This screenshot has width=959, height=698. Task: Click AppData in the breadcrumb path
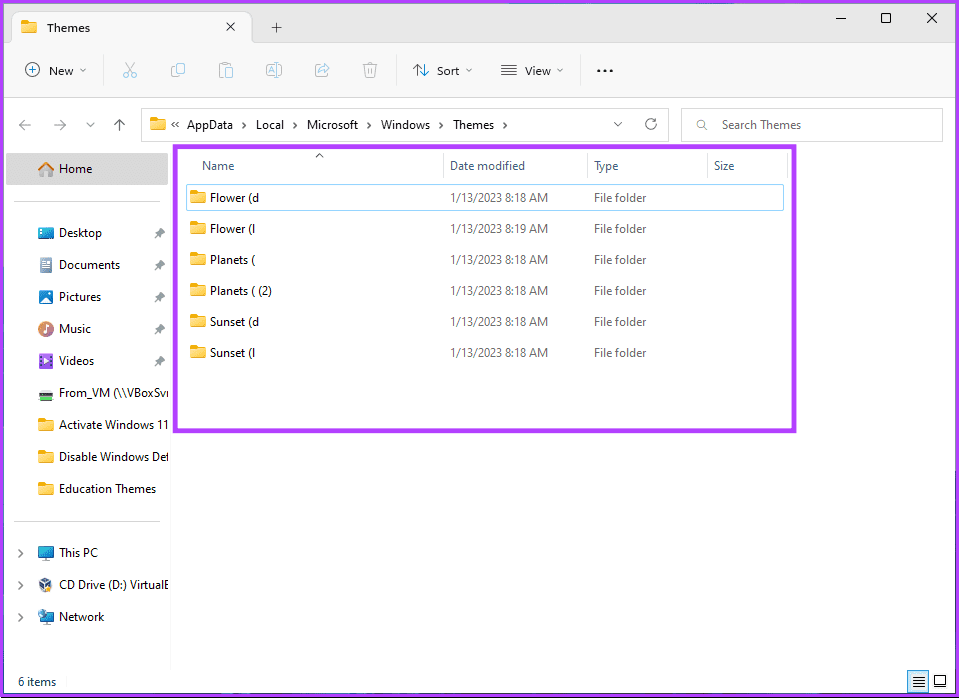210,125
